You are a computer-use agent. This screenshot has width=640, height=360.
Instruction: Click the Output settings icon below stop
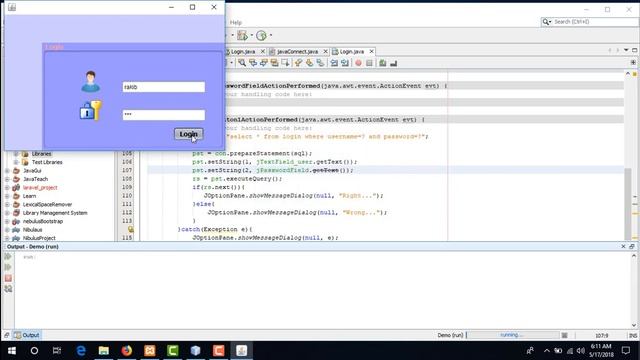click(8, 289)
